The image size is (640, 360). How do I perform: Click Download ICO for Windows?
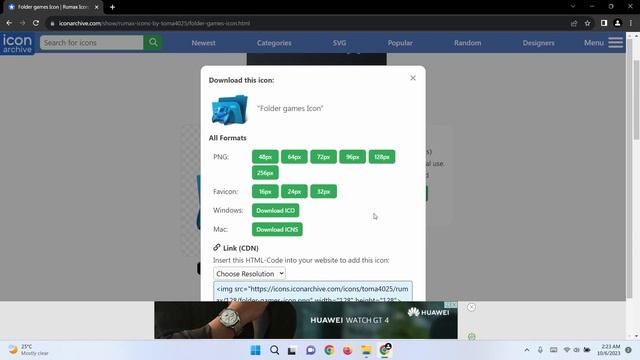(x=276, y=210)
